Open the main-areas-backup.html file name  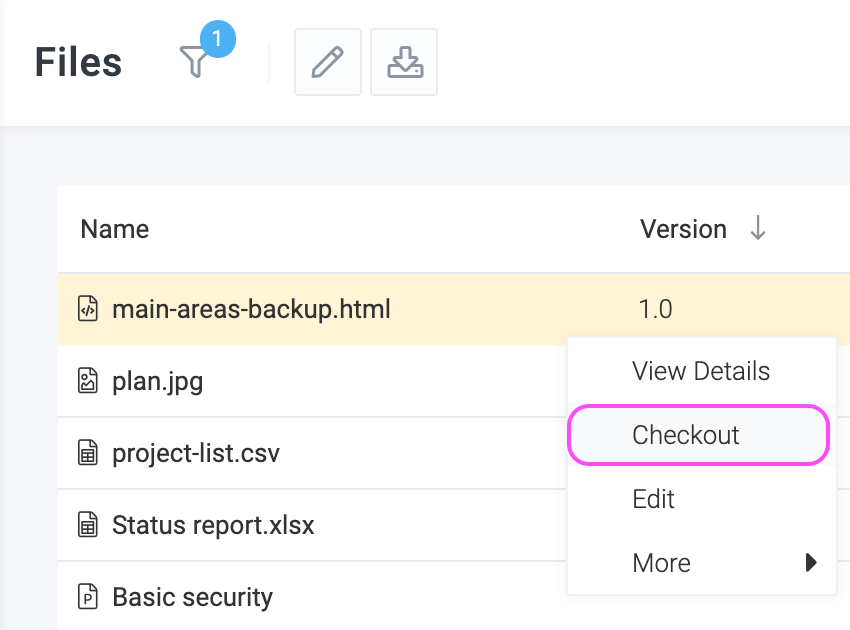(251, 309)
